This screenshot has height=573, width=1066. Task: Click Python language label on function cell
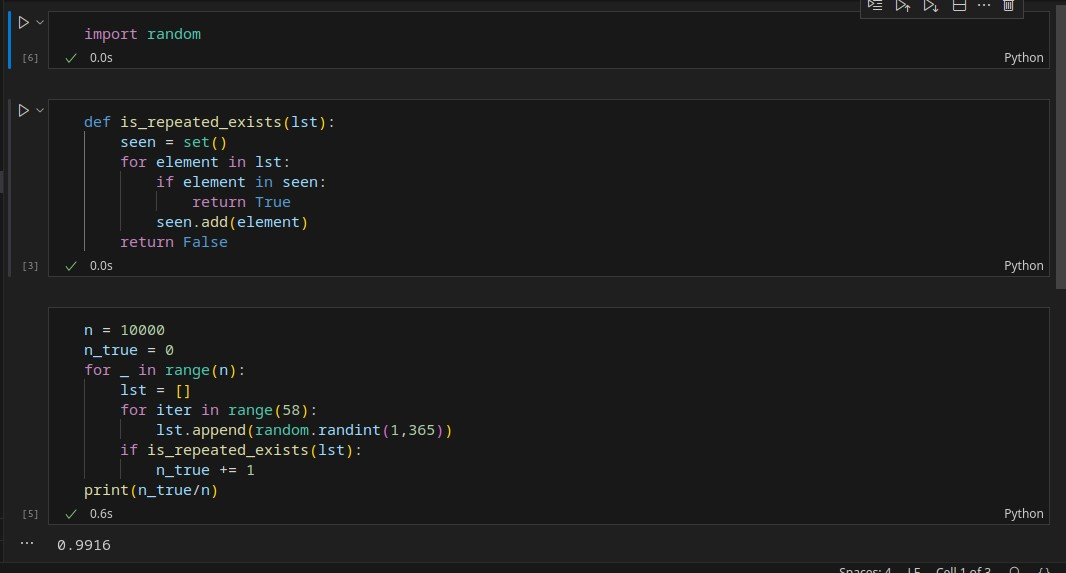point(1023,266)
